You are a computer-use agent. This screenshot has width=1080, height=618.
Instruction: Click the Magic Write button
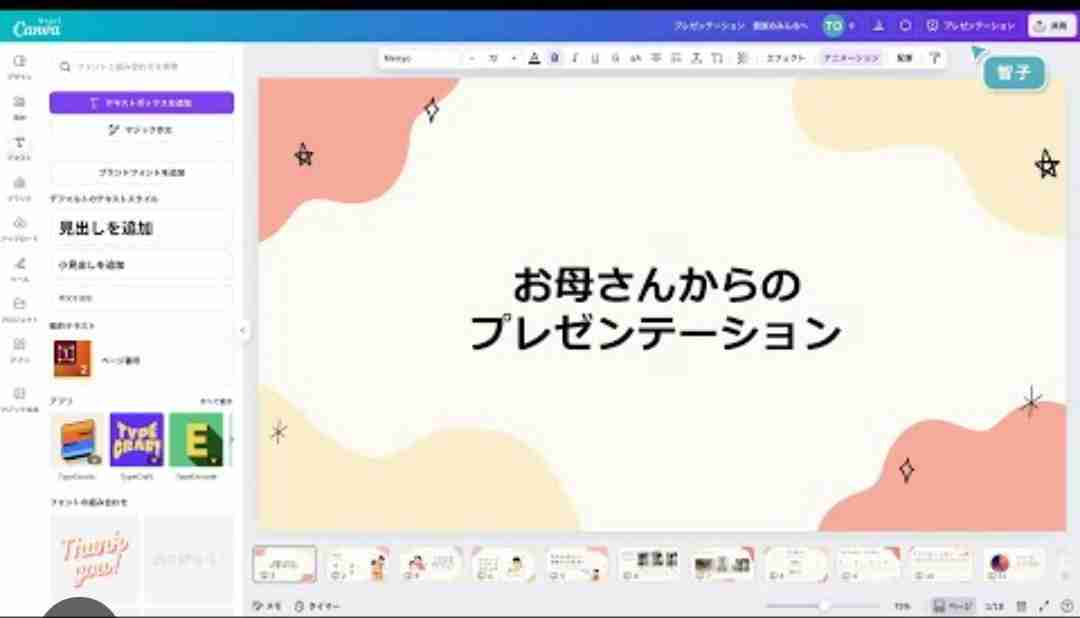coord(141,130)
